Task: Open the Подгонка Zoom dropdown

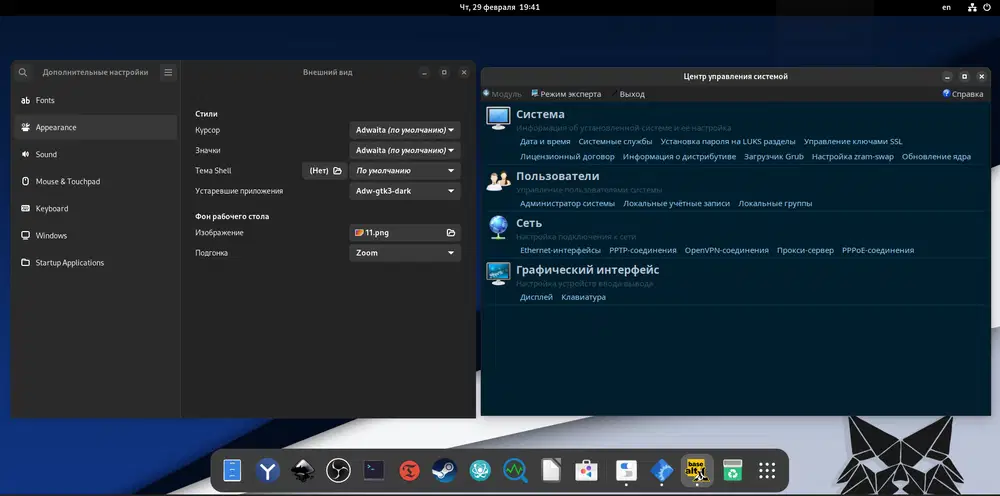Action: [x=405, y=253]
